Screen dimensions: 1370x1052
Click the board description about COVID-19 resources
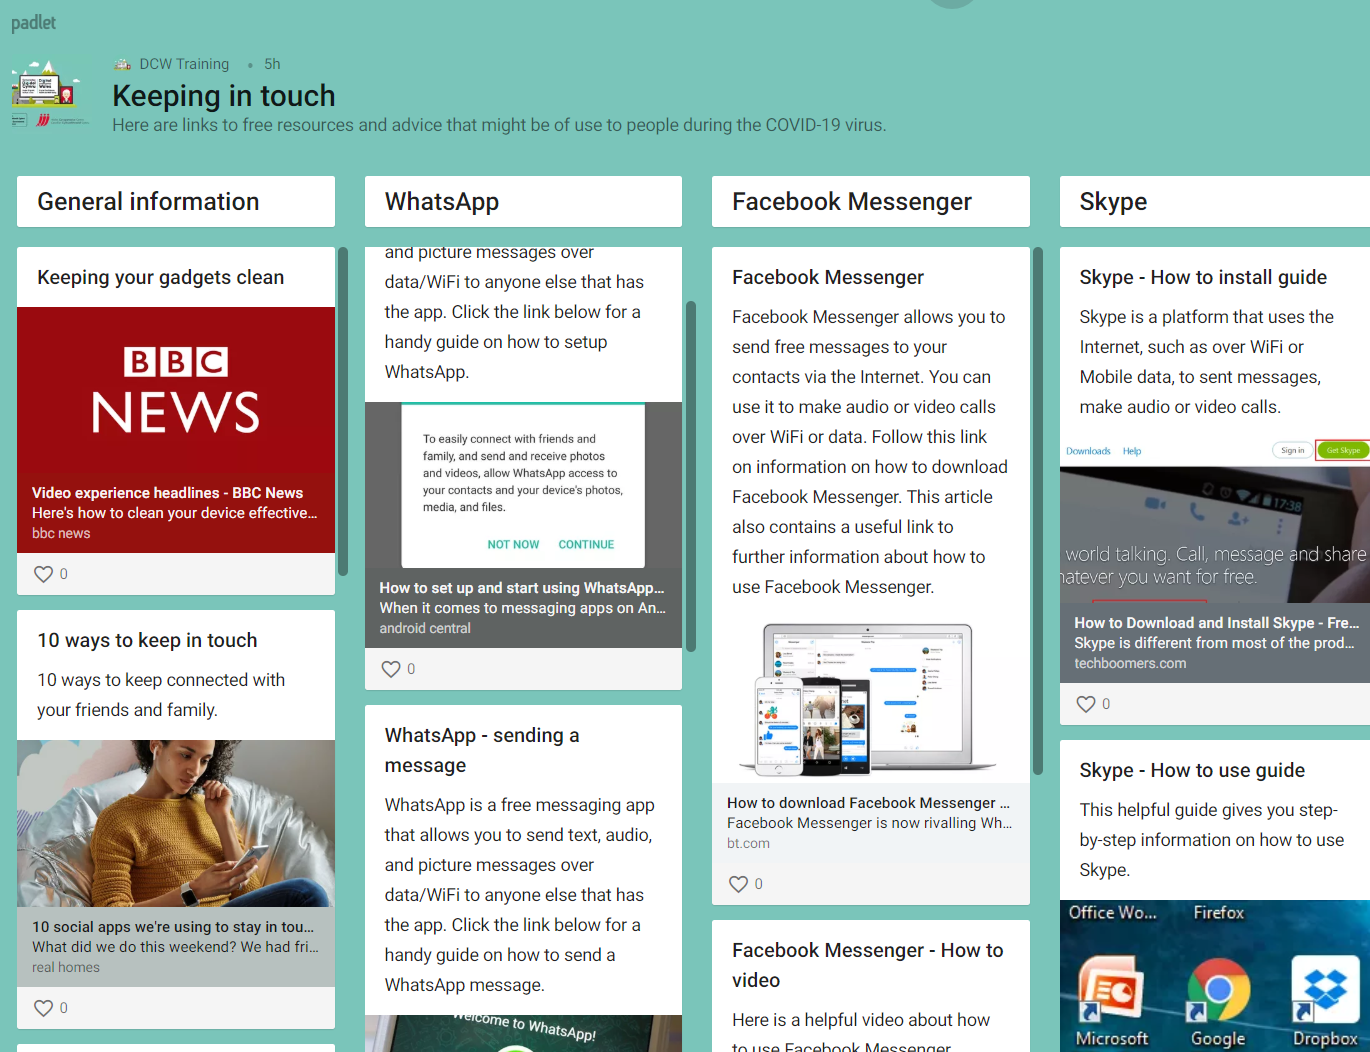pyautogui.click(x=499, y=125)
